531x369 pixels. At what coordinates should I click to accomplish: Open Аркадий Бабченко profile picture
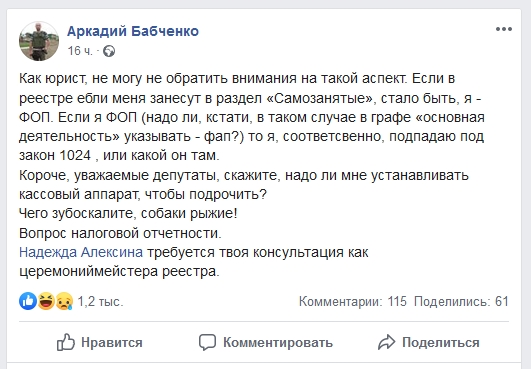coord(39,41)
